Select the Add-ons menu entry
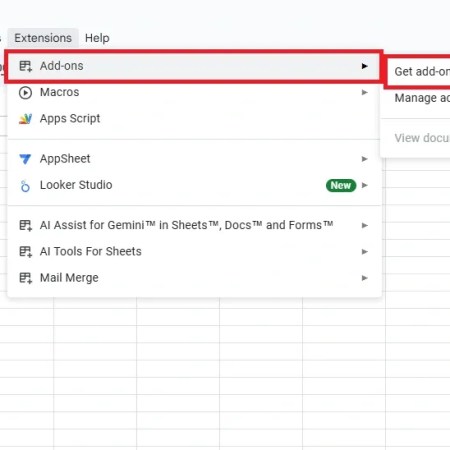 coord(193,66)
